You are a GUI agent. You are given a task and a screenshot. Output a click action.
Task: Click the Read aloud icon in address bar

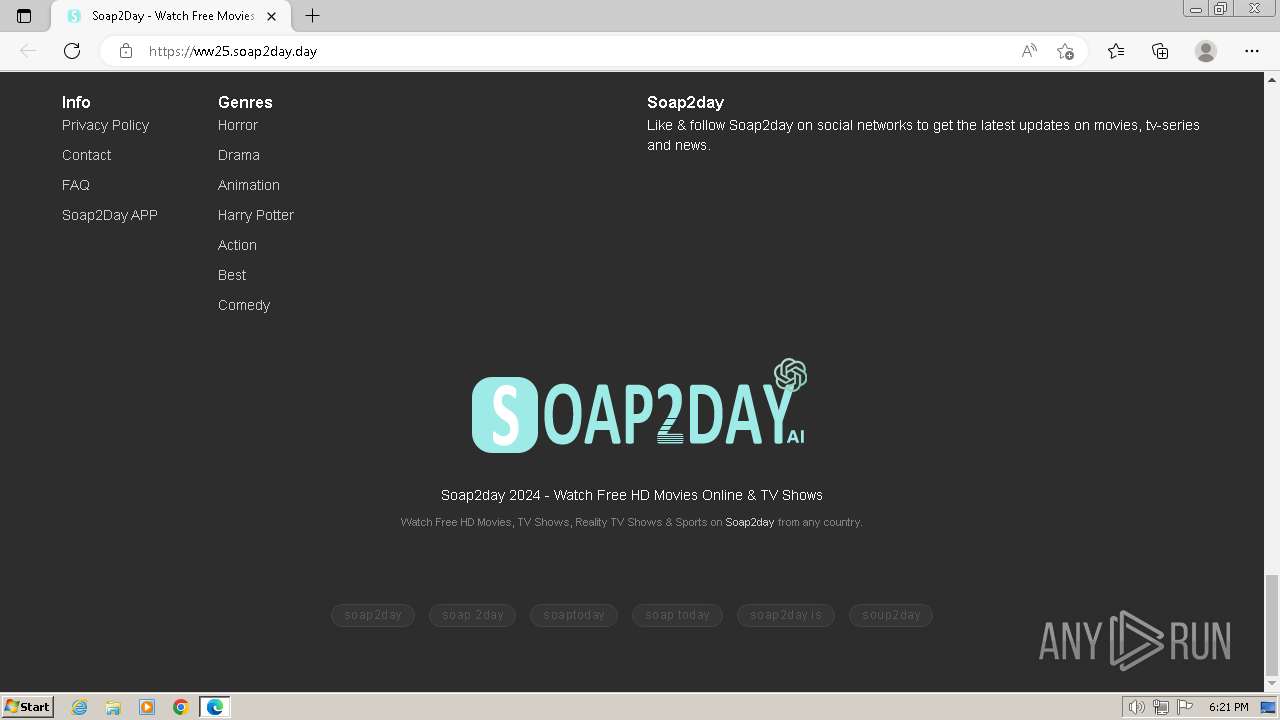[1029, 51]
